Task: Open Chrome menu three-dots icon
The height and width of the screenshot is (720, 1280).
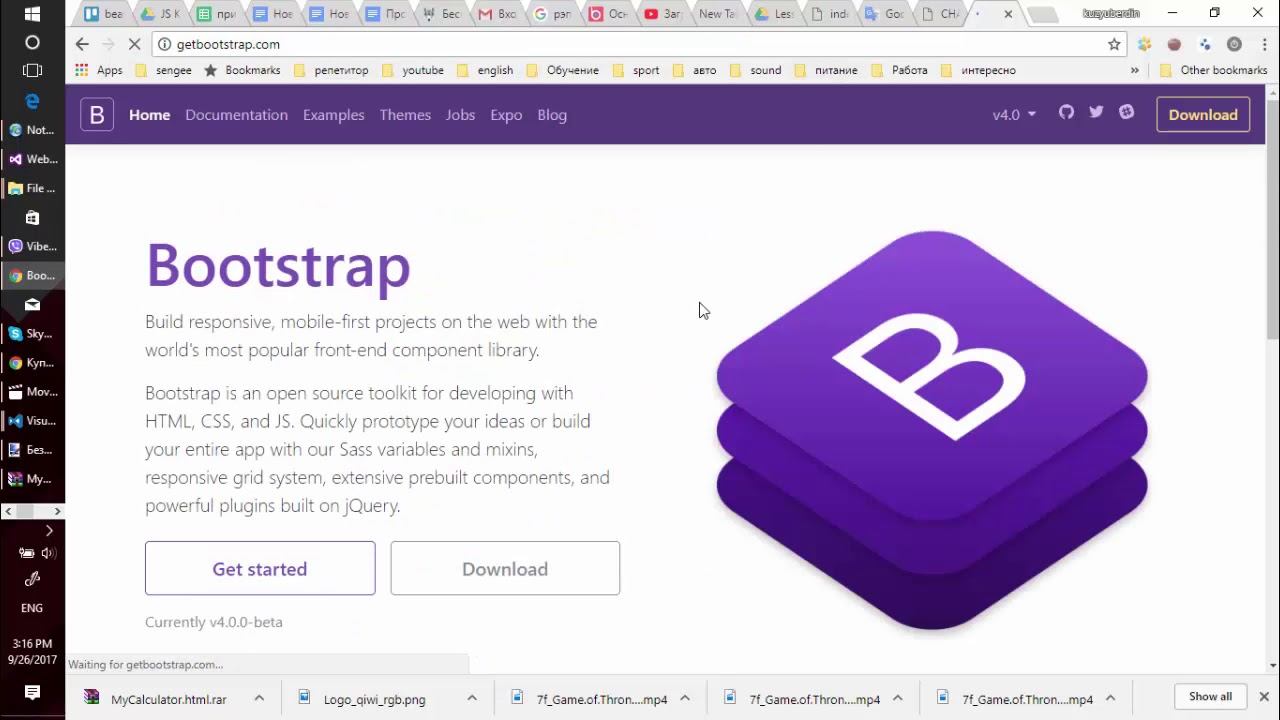Action: 1264,44
